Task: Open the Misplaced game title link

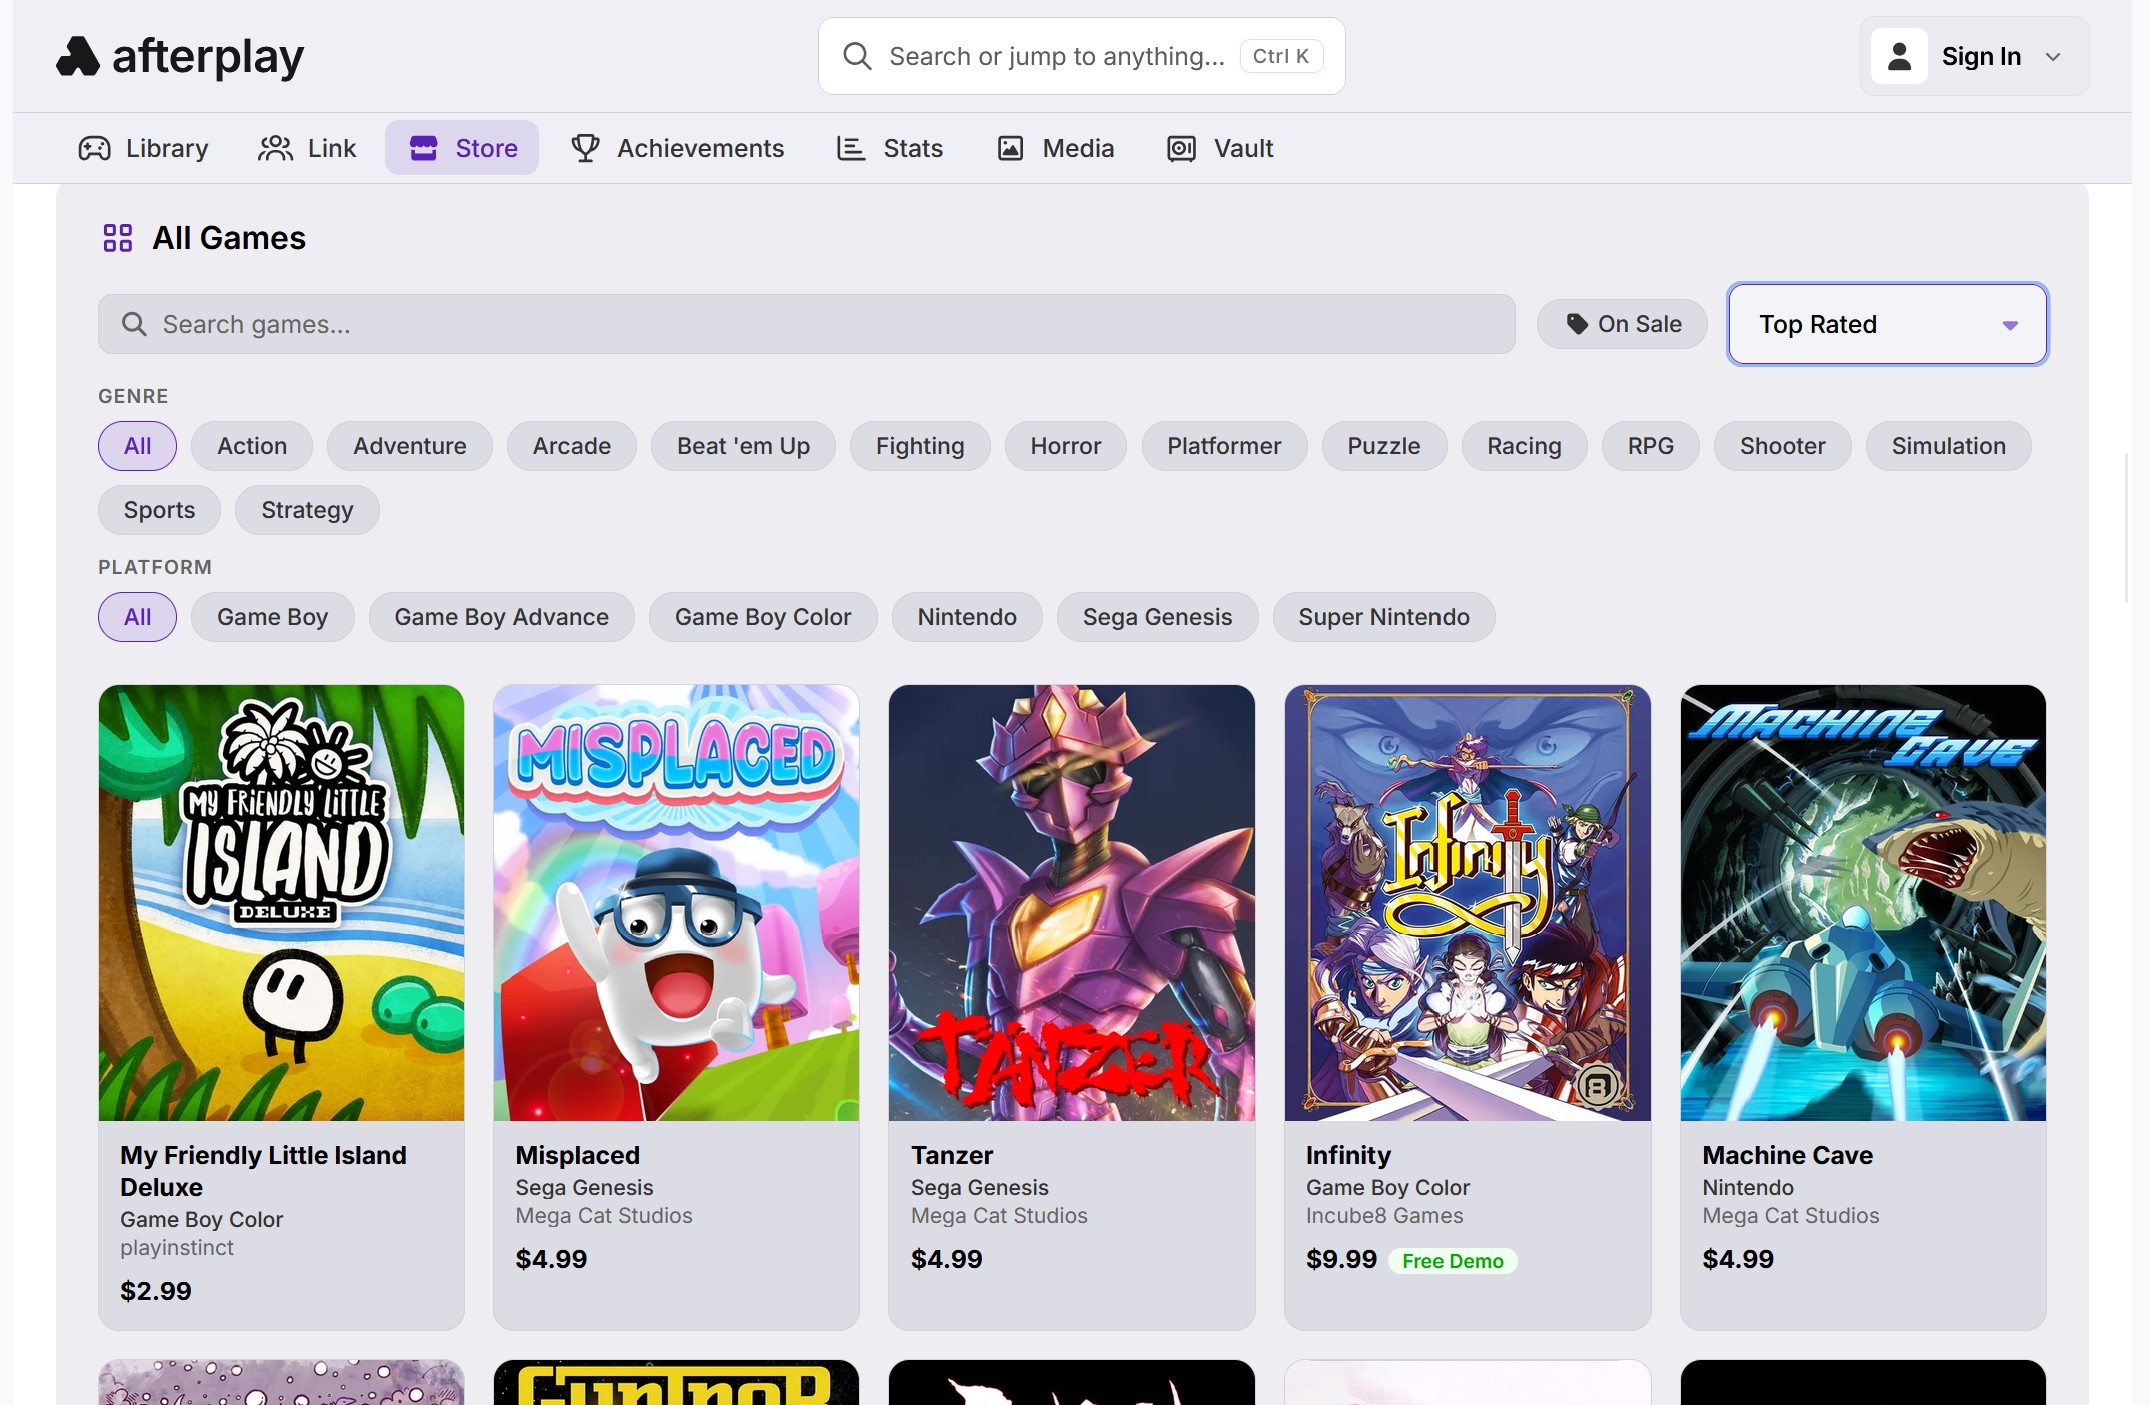Action: [x=578, y=1155]
